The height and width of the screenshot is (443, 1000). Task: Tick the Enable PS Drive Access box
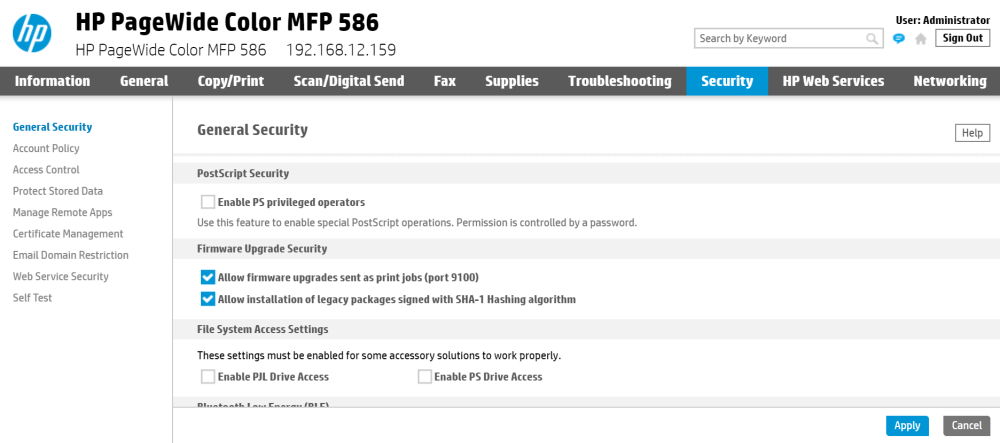(425, 377)
